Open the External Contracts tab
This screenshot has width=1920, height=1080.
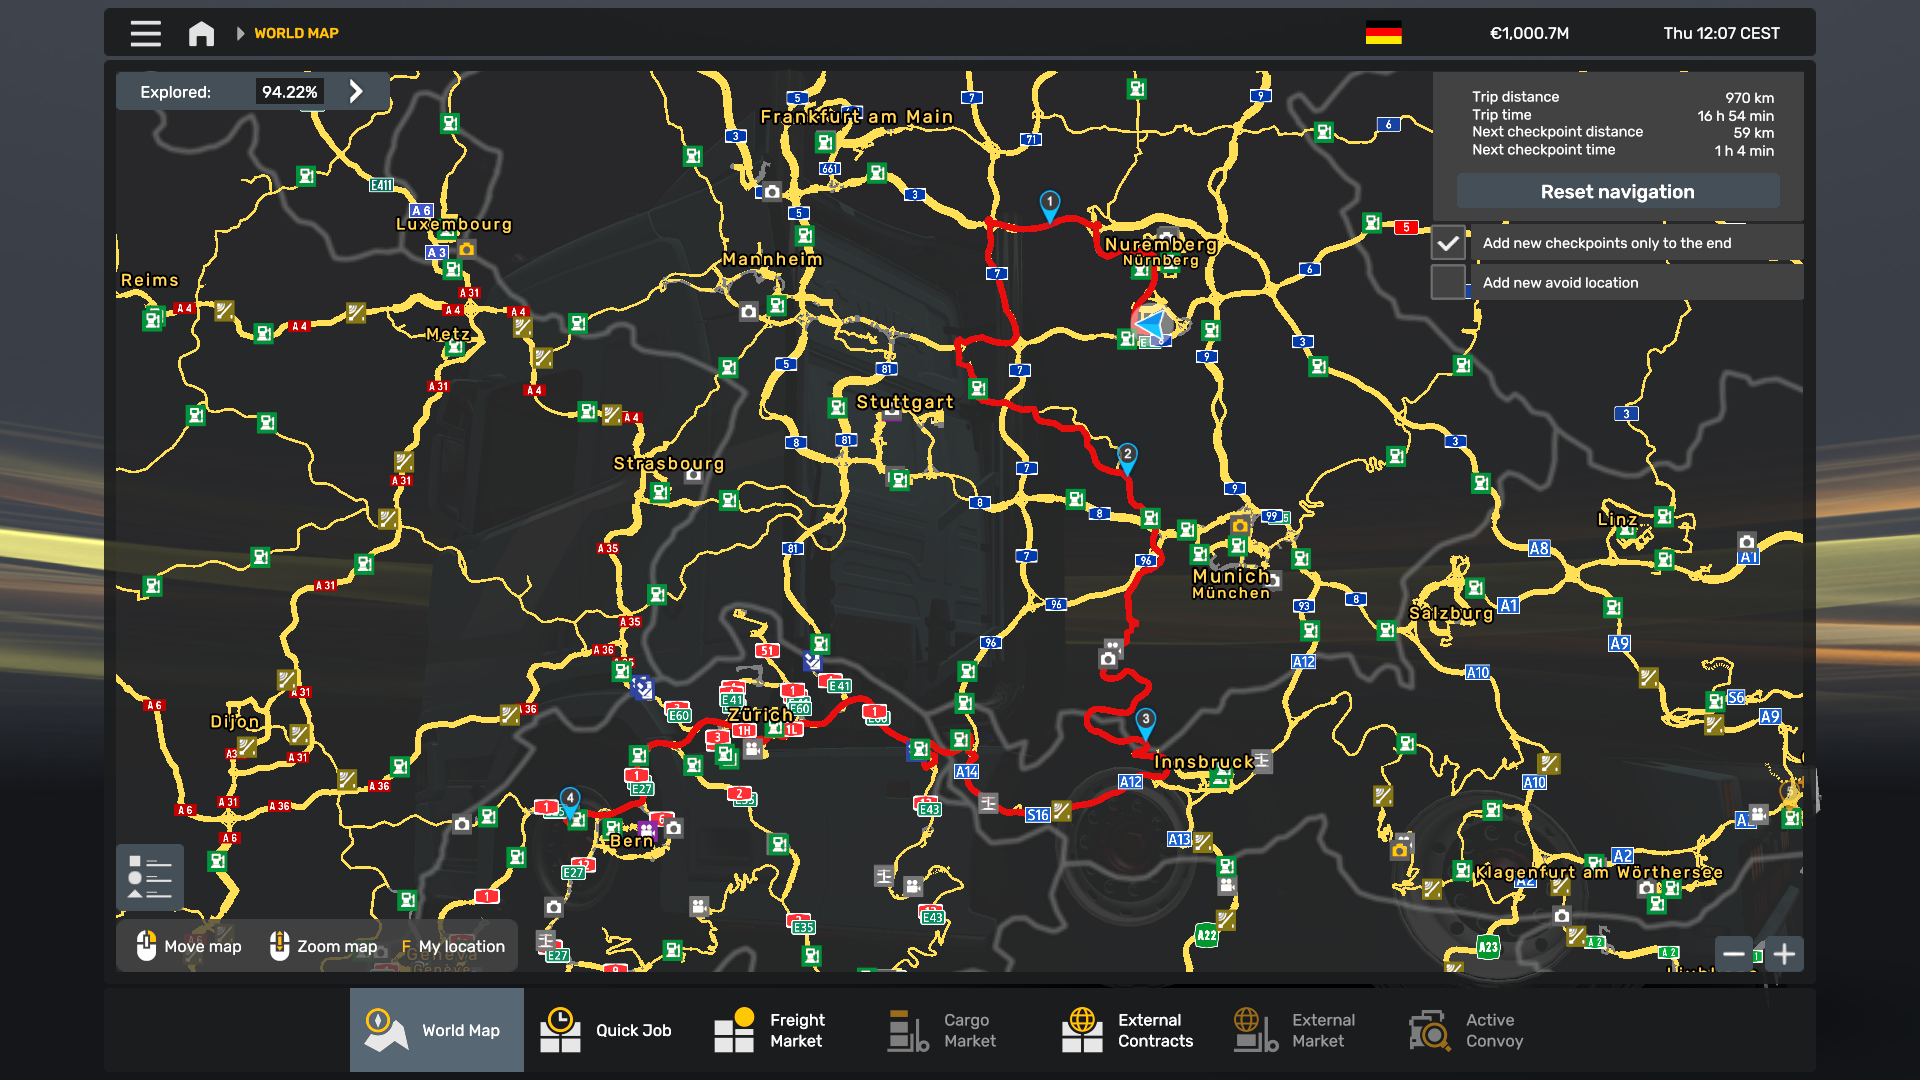click(x=1128, y=1030)
